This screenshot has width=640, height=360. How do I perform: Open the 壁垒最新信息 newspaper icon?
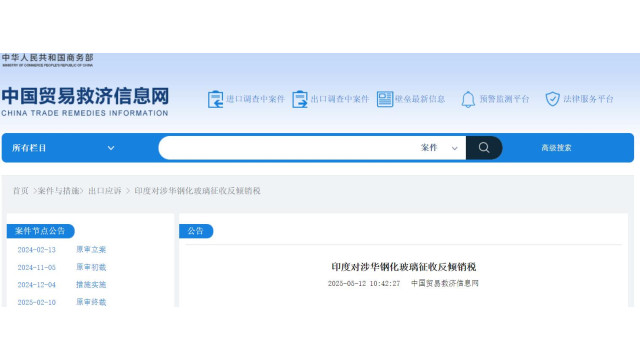(384, 99)
